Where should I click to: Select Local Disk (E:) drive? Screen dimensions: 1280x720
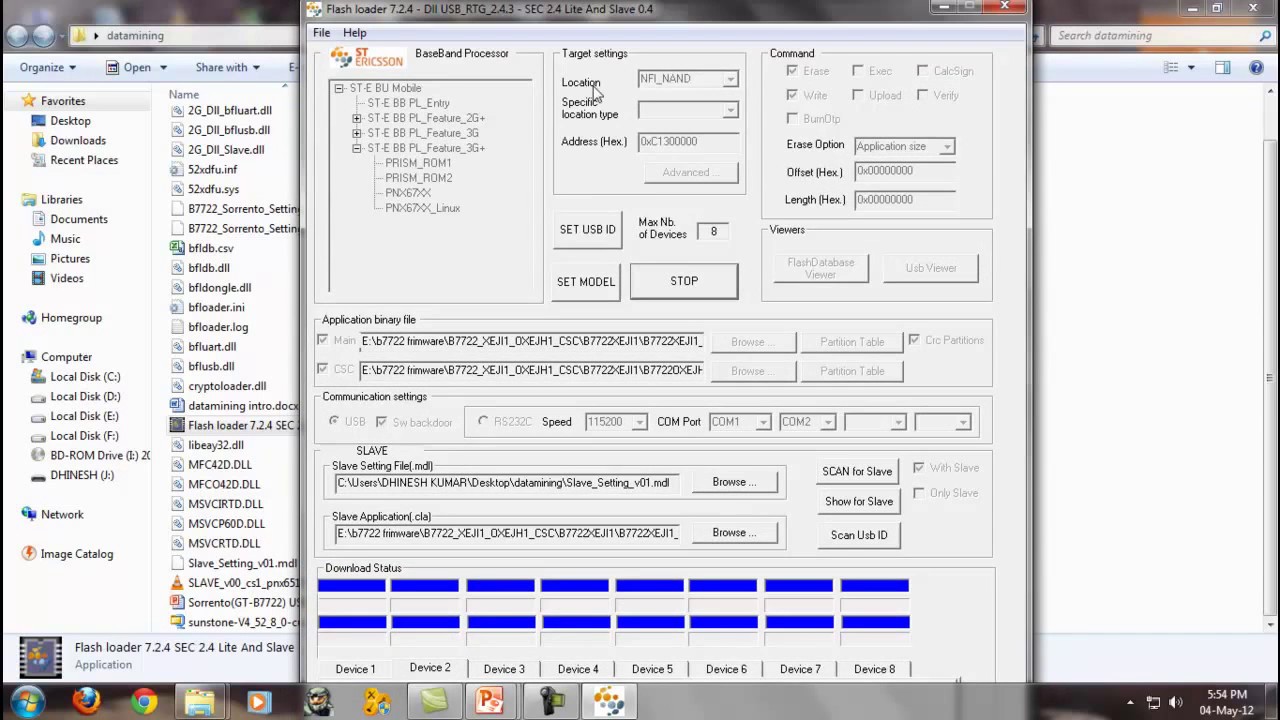pyautogui.click(x=85, y=416)
